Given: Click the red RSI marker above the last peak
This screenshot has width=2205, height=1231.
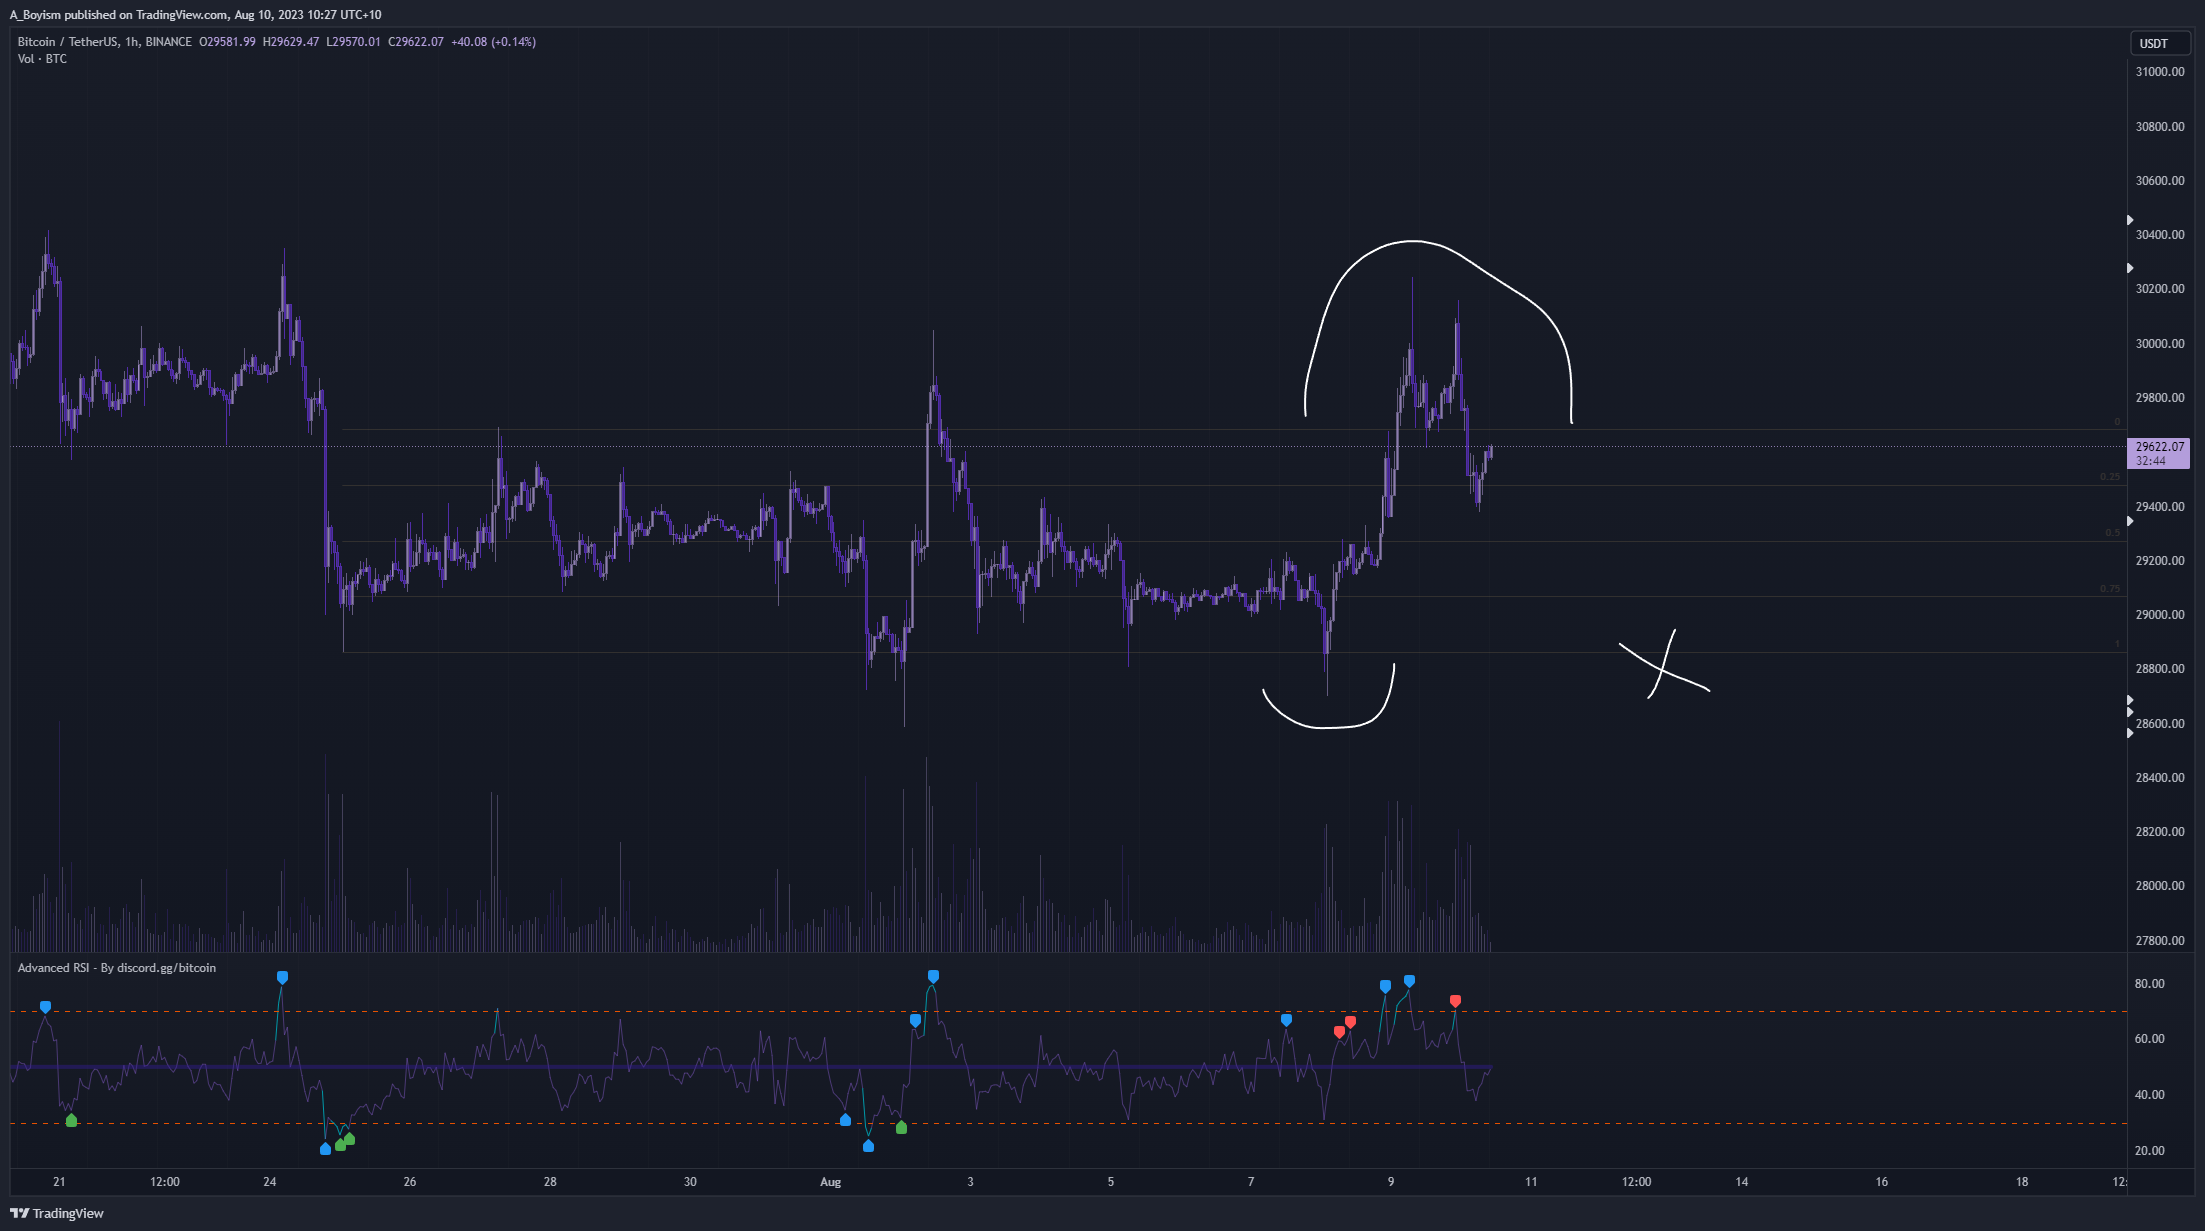Looking at the screenshot, I should pyautogui.click(x=1455, y=1001).
